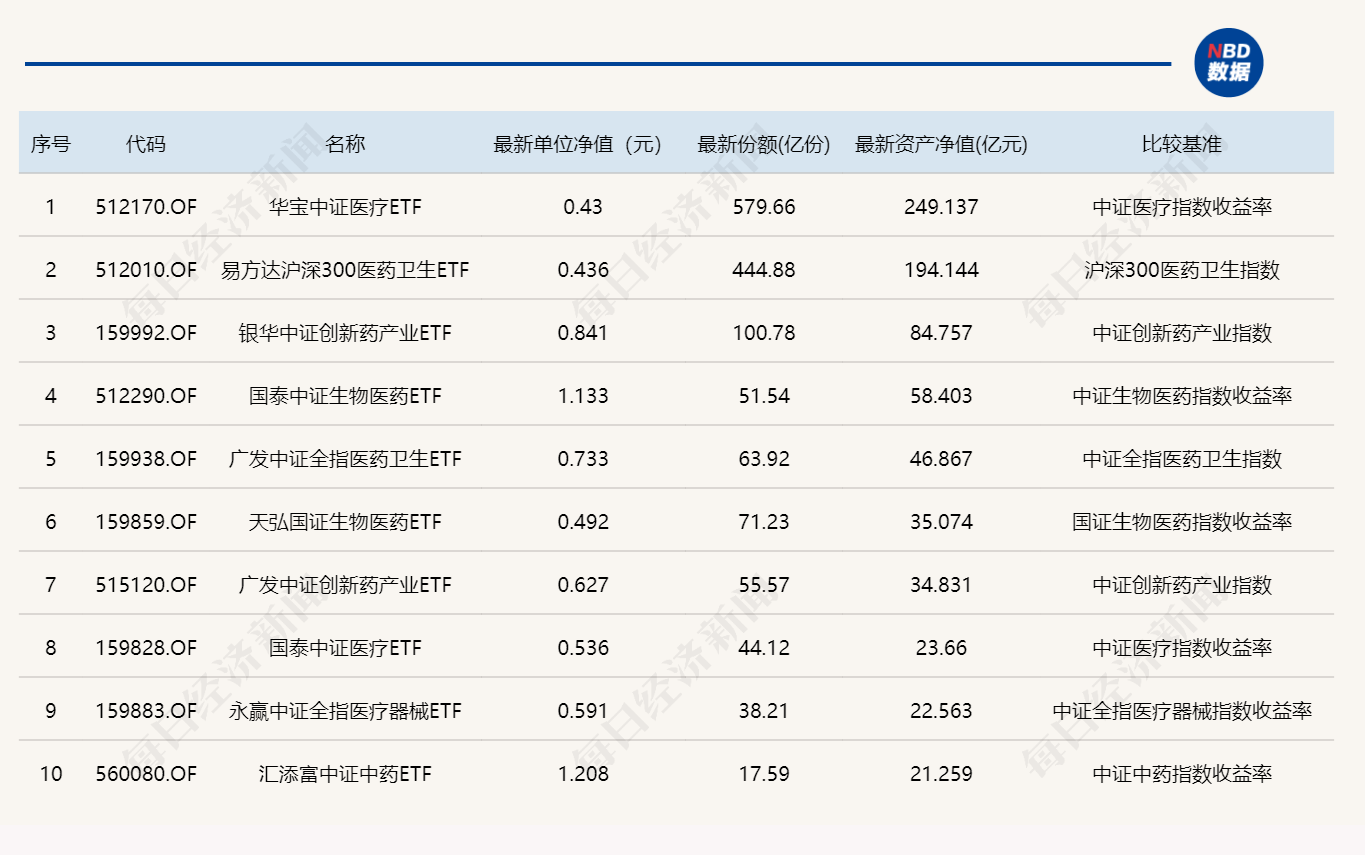Image resolution: width=1365 pixels, height=855 pixels.
Task: Click asset value 194.144
Action: tap(941, 270)
